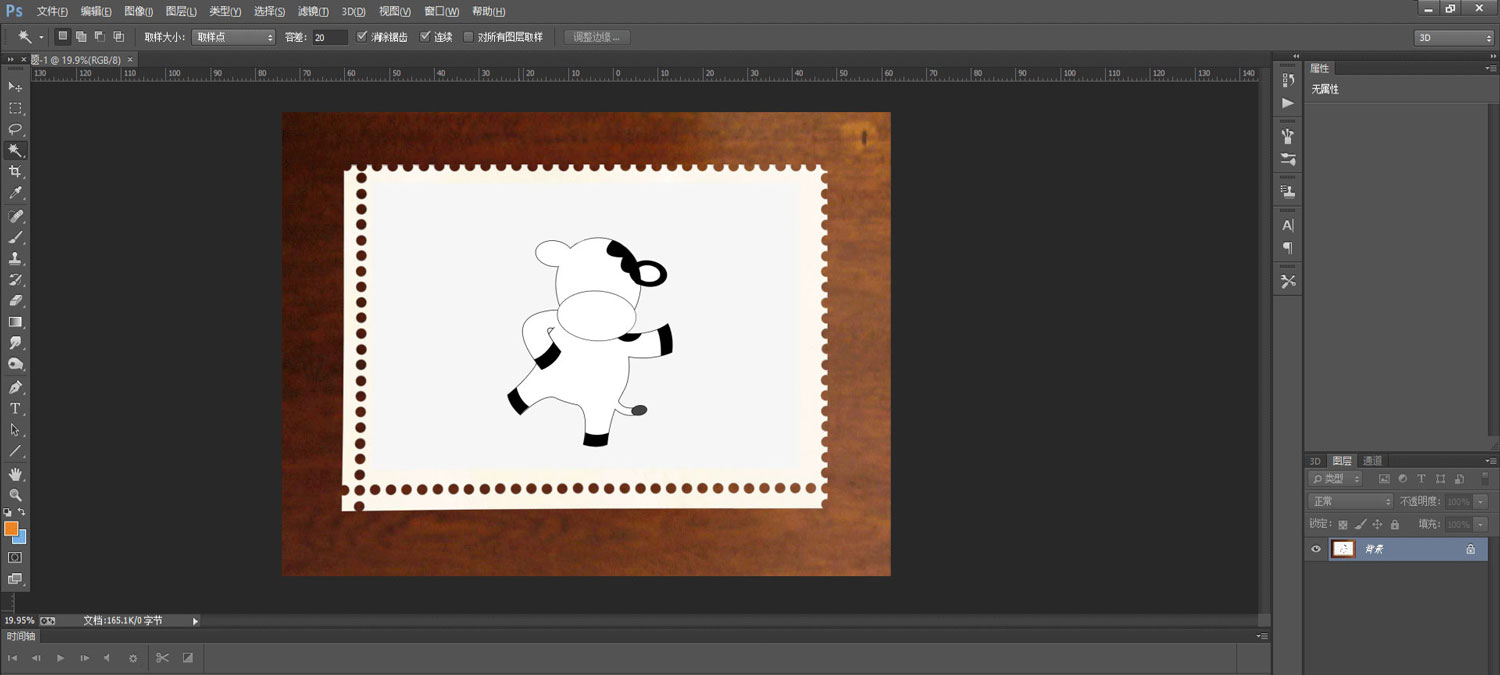Open the 滤镜 menu
This screenshot has height=675, width=1500.
(313, 11)
